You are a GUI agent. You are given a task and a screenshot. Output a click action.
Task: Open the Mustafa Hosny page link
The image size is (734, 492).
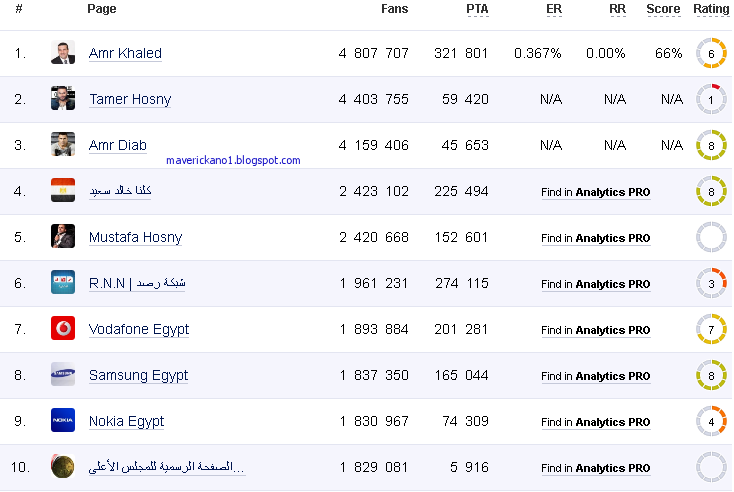coord(135,237)
